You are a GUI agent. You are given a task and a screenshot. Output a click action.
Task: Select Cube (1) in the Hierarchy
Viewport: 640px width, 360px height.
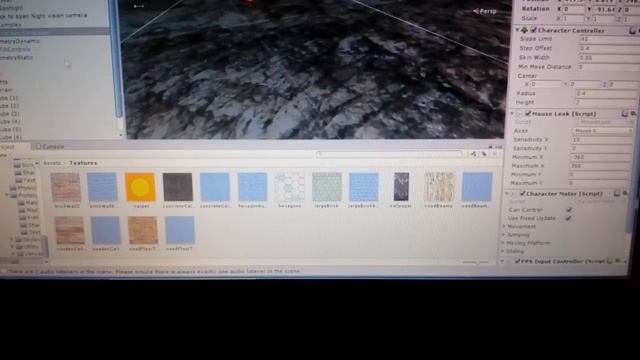point(10,98)
